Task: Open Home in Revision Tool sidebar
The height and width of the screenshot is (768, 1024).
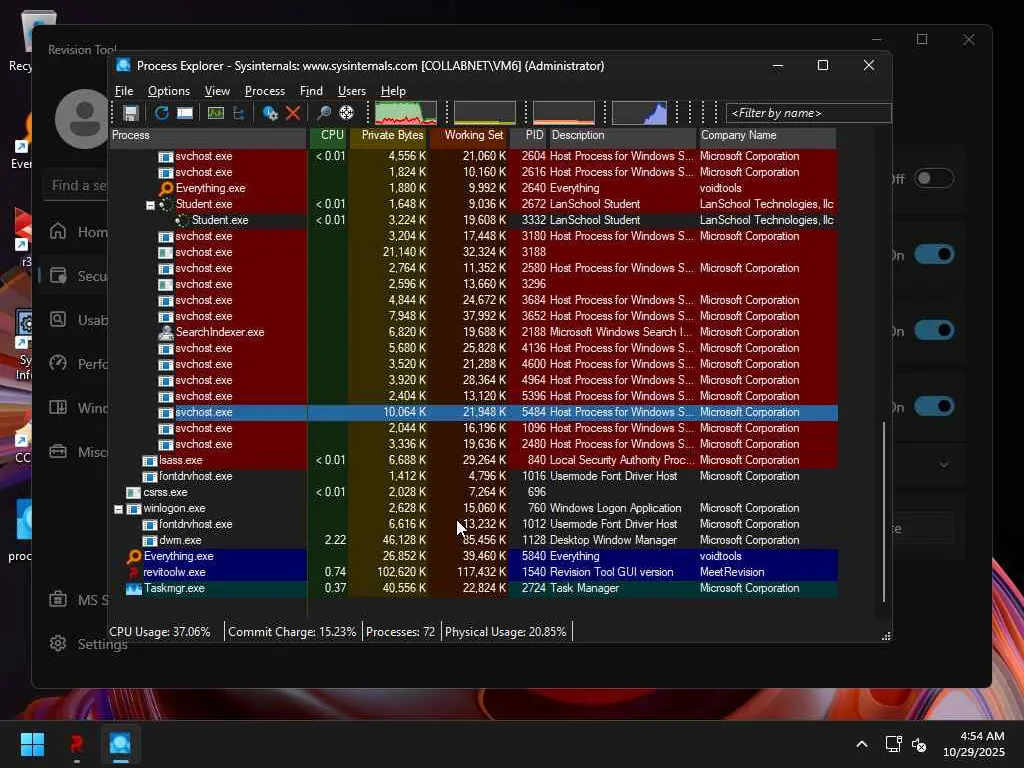Action: 58,231
